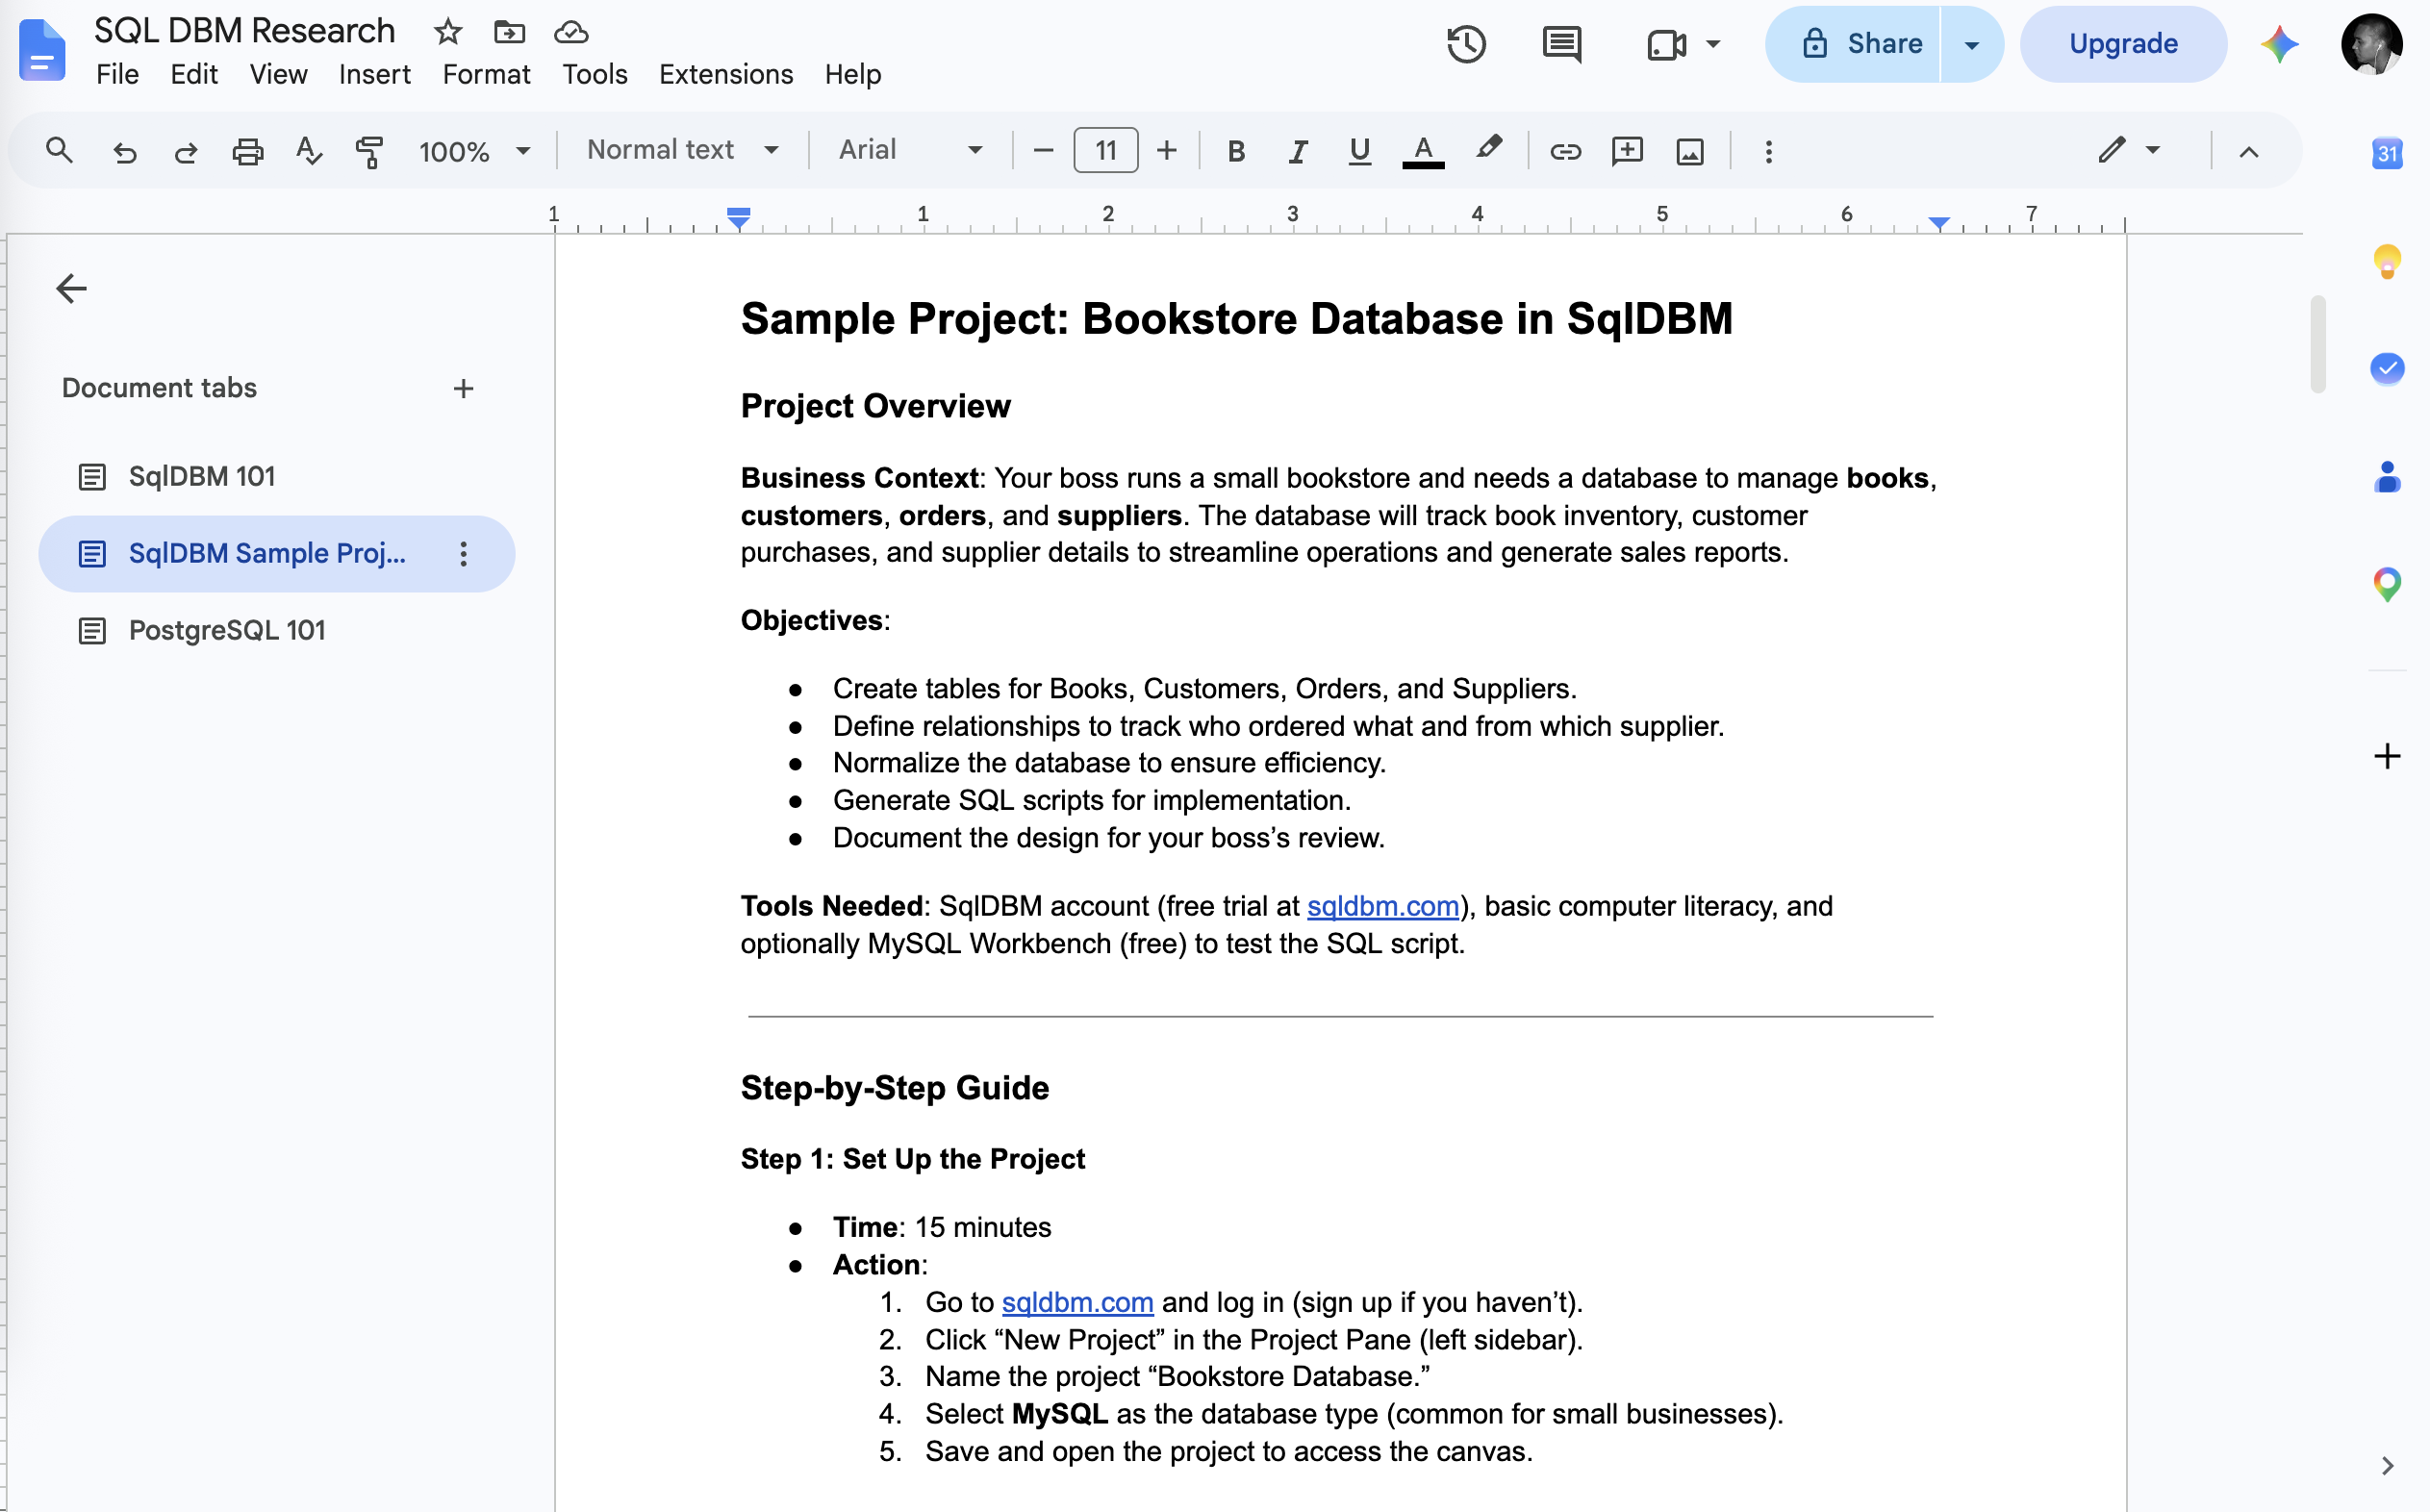This screenshot has width=2430, height=1512.
Task: Open the Insert menu
Action: click(374, 74)
